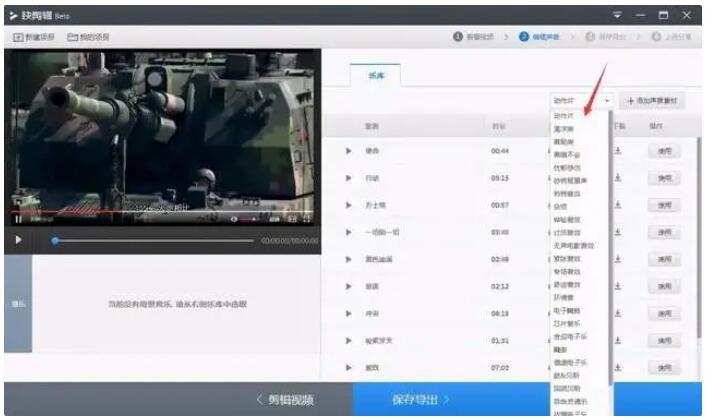This screenshot has height=420, width=706.
Task: Select the blue music track label block
Action: pyautogui.click(x=18, y=304)
